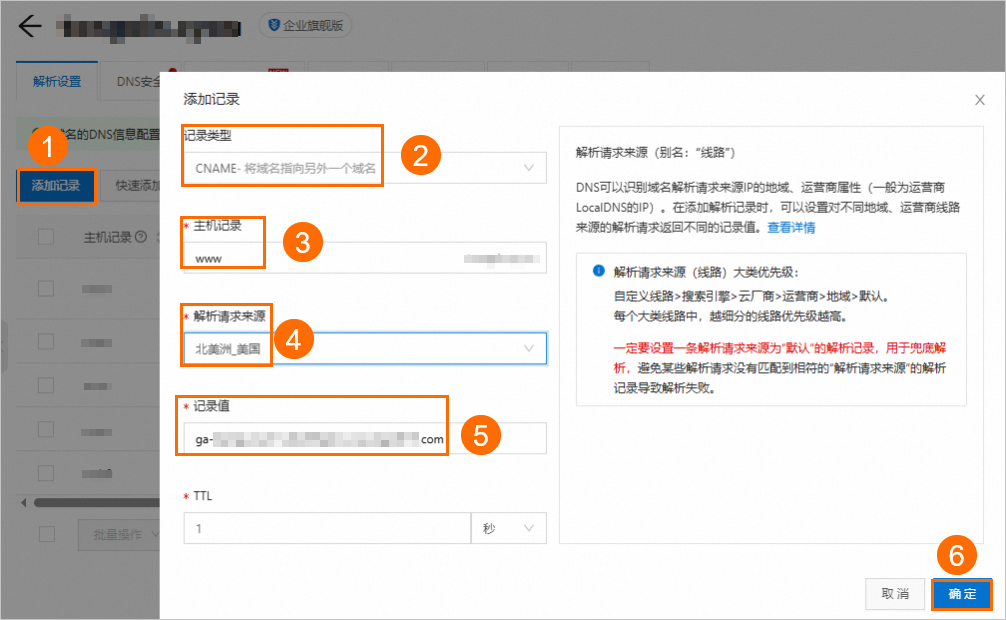Check the third record row checkbox
Image resolution: width=1006 pixels, height=620 pixels.
coord(46,385)
